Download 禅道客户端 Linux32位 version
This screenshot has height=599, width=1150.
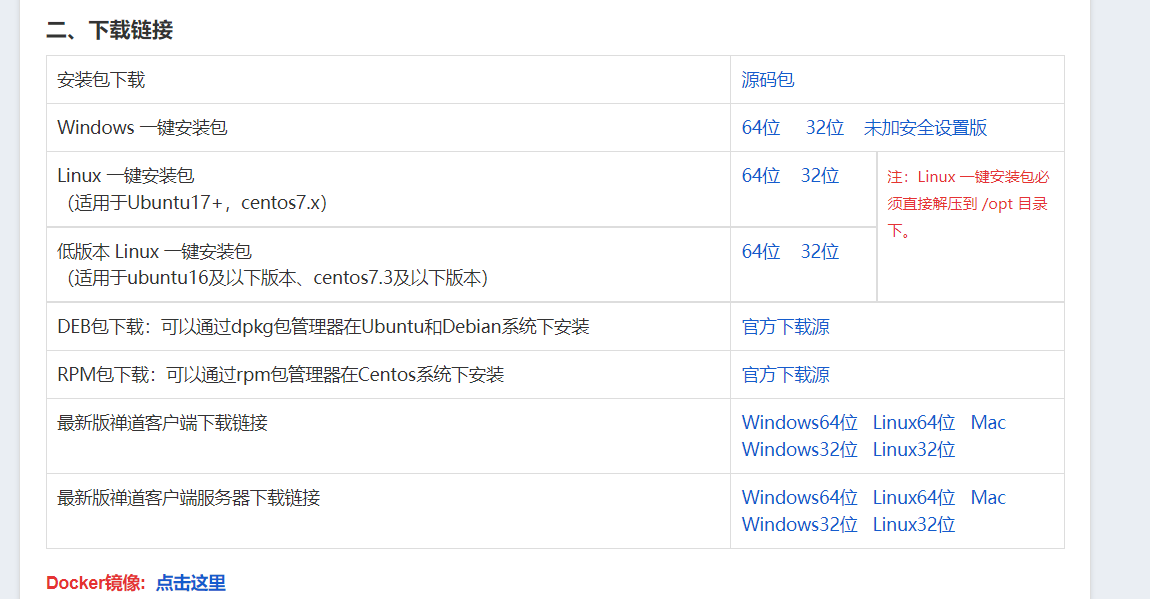click(x=914, y=450)
